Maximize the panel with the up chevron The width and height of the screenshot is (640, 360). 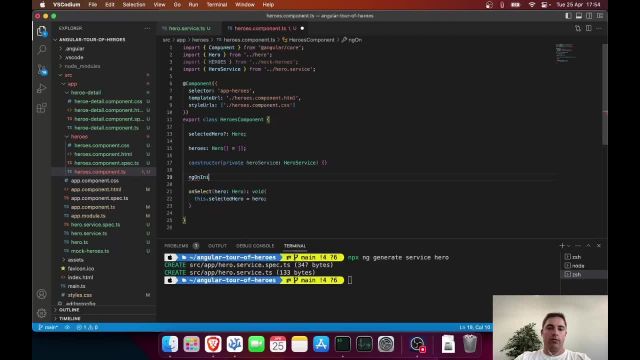tap(588, 245)
